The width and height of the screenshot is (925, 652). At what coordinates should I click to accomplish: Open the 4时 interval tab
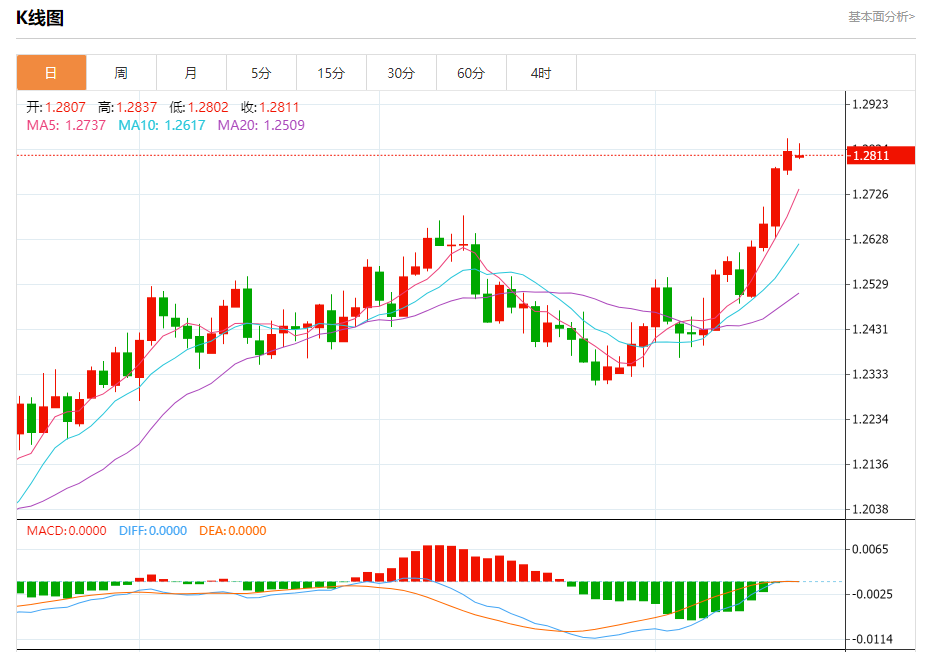(x=541, y=73)
